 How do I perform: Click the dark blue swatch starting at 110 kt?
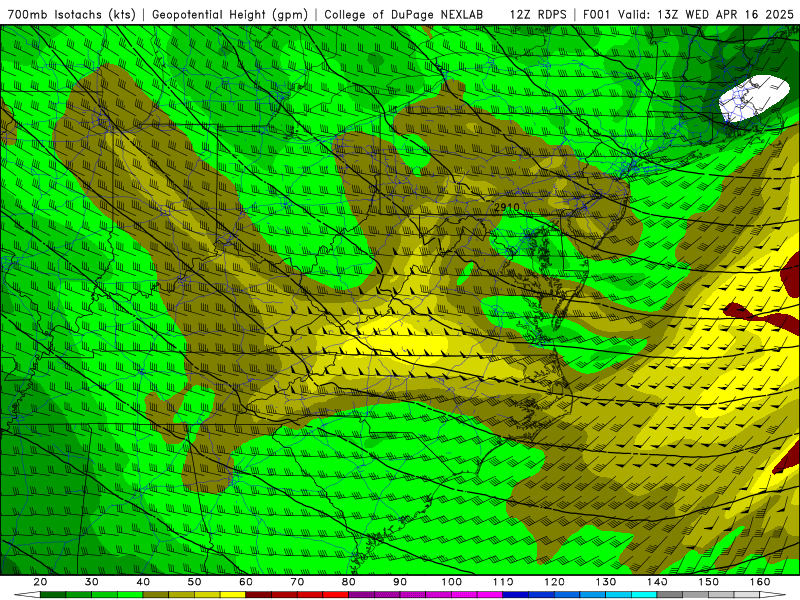[x=516, y=594]
